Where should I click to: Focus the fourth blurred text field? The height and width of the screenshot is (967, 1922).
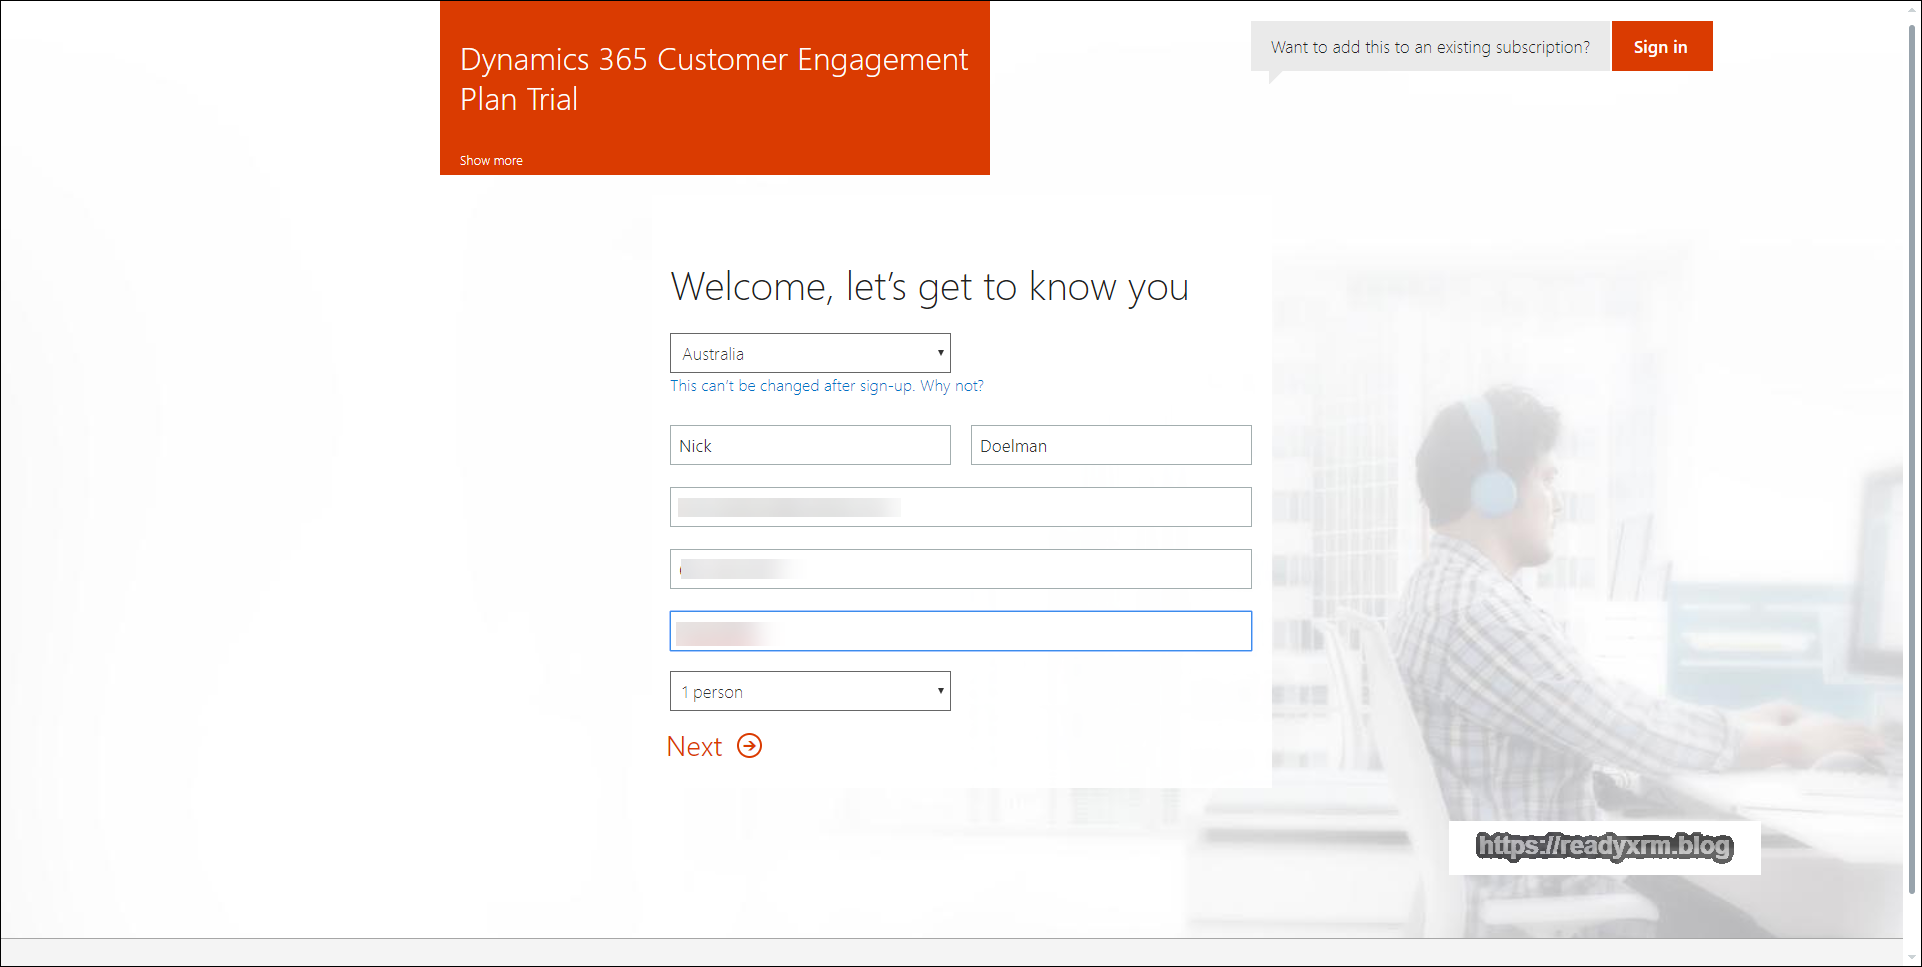coord(960,570)
